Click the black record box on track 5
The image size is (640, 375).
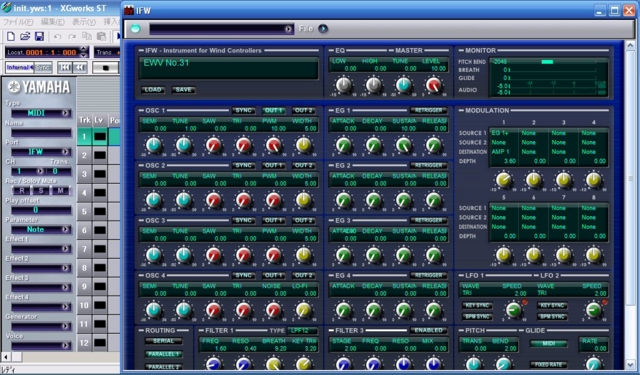(x=100, y=211)
